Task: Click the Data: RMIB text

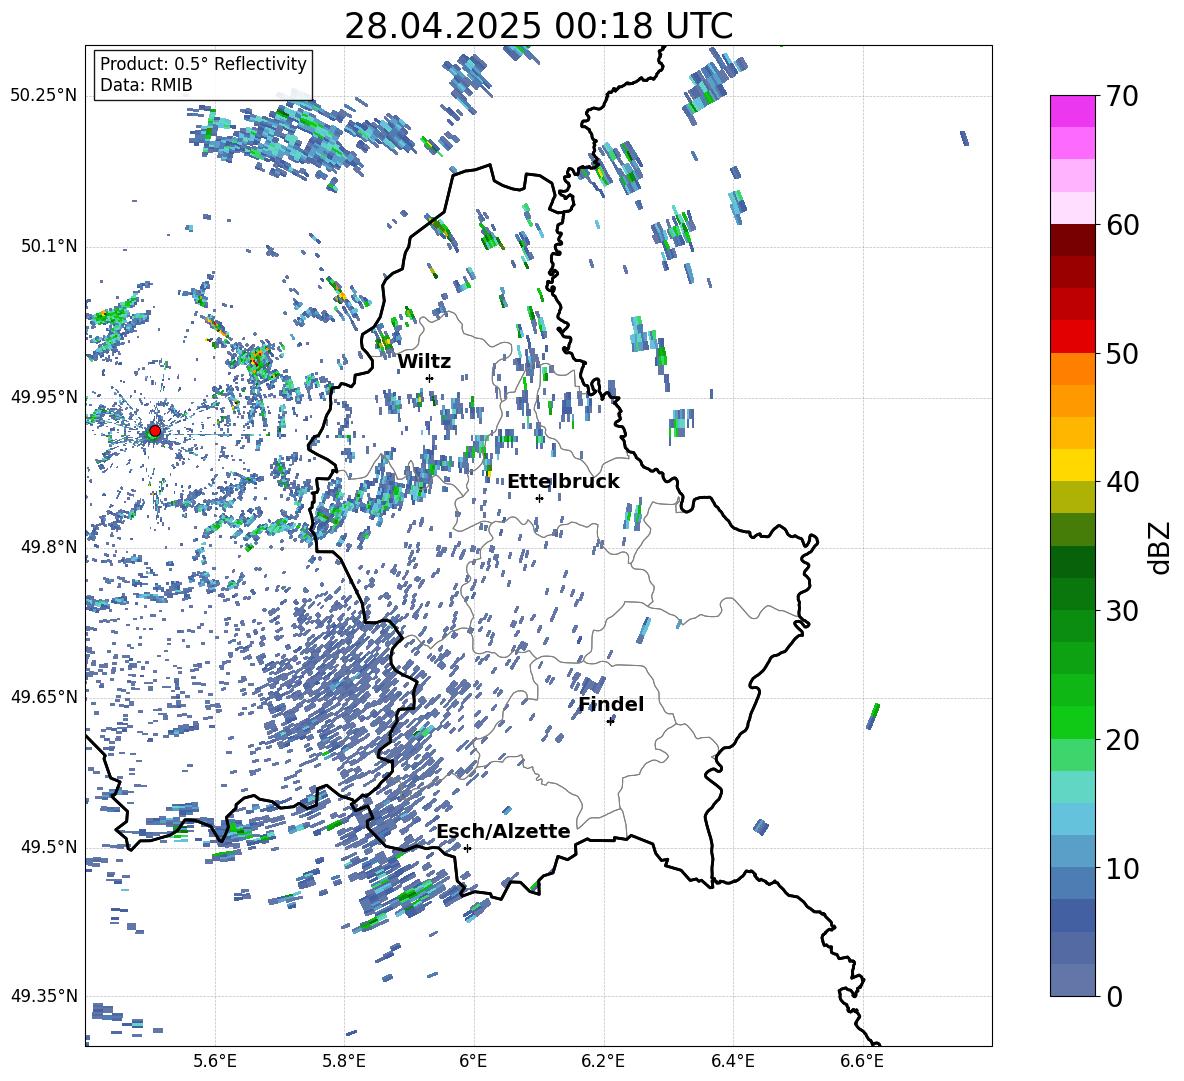Action: click(x=146, y=85)
